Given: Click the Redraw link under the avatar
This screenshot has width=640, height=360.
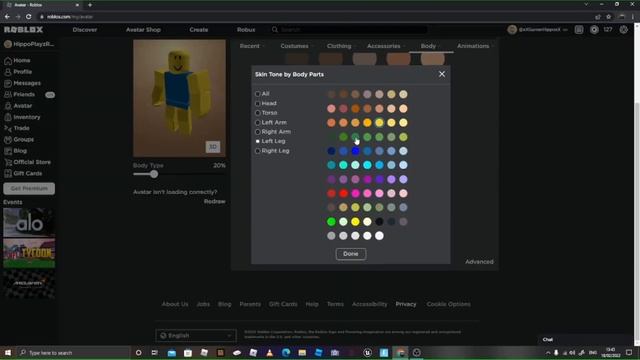Looking at the screenshot, I should [215, 202].
